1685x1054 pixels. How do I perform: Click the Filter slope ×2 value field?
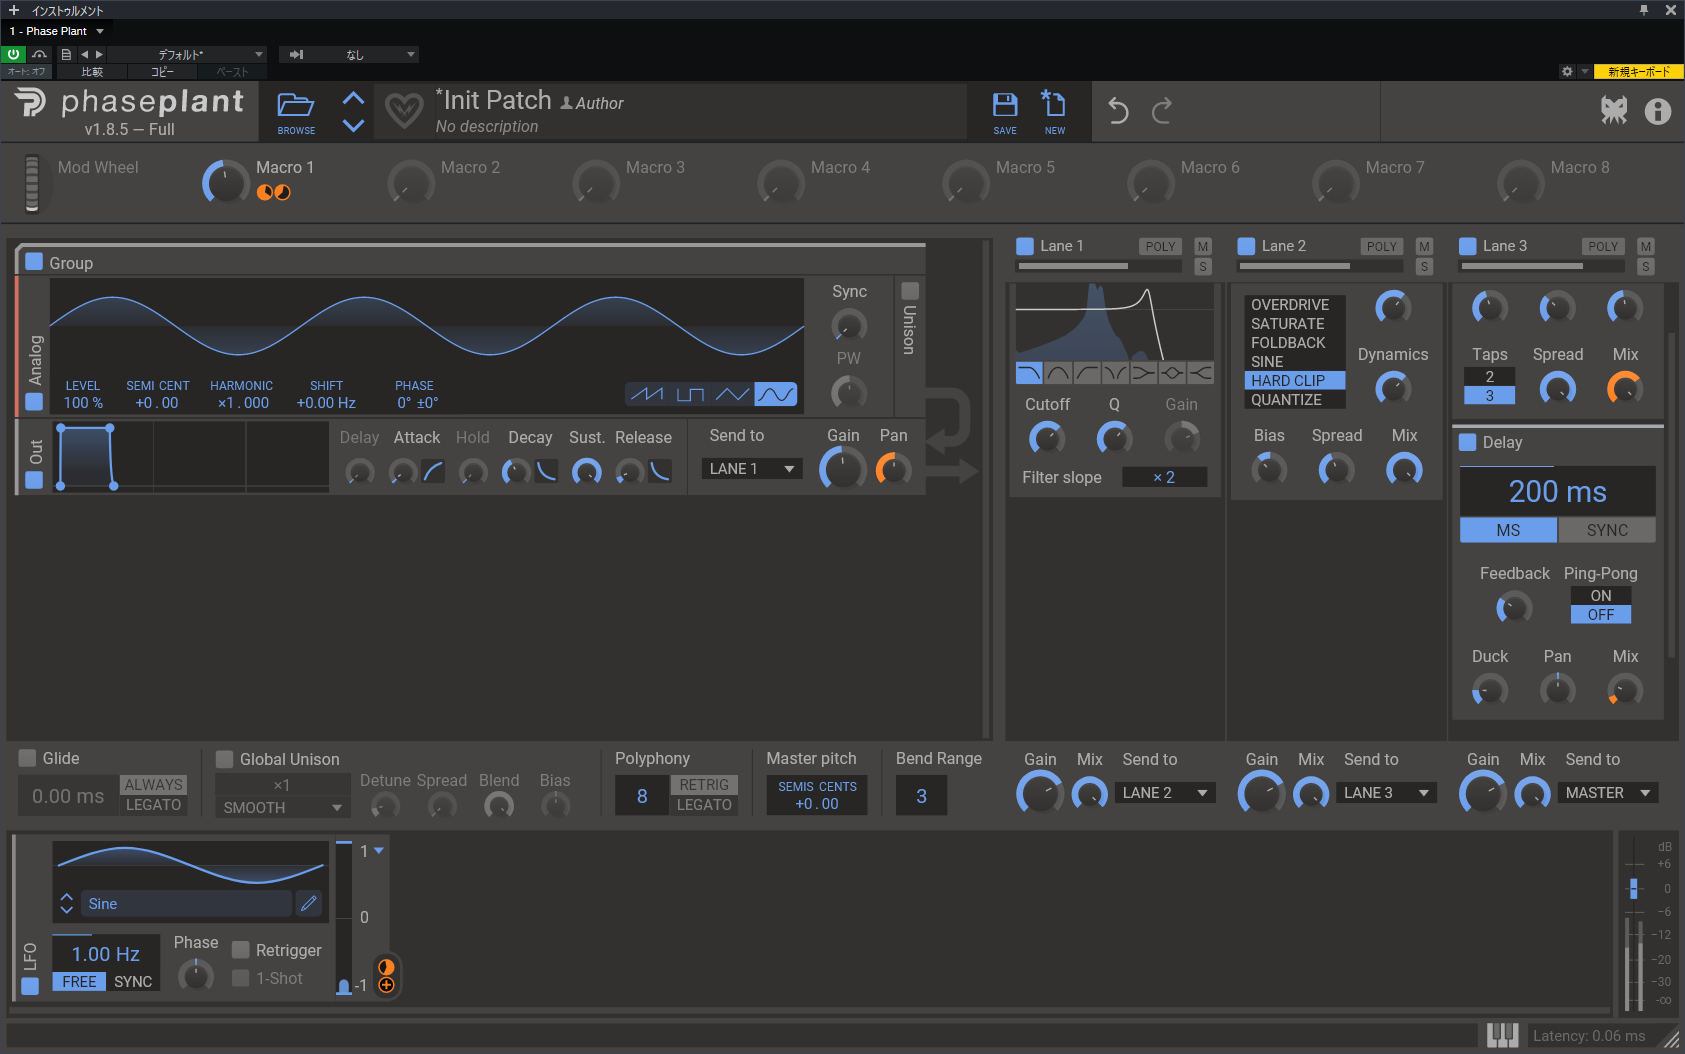[1164, 477]
